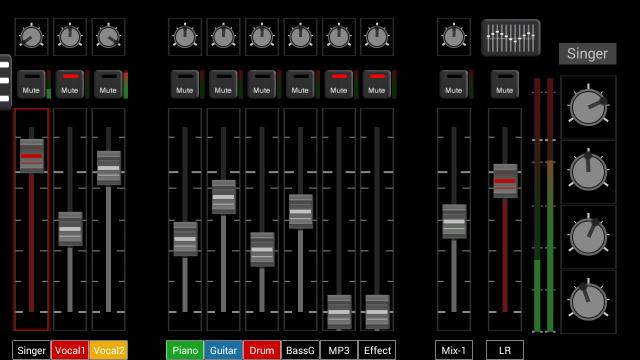This screenshot has height=360, width=640.
Task: Click the knob above the Piano channel
Action: pyautogui.click(x=185, y=37)
